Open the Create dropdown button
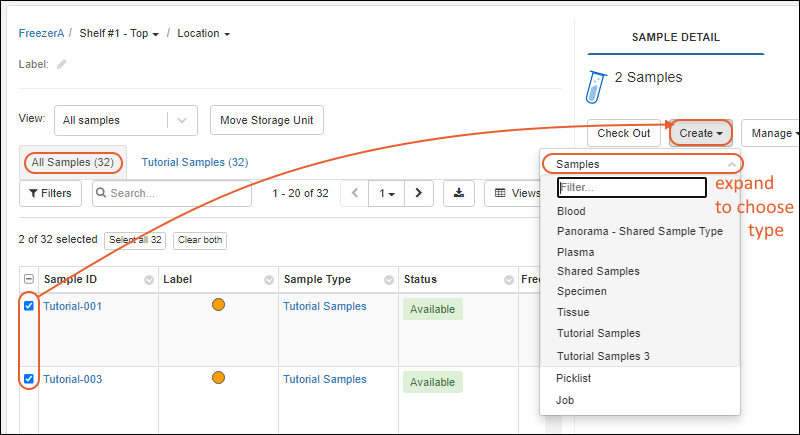This screenshot has height=435, width=800. [x=700, y=133]
